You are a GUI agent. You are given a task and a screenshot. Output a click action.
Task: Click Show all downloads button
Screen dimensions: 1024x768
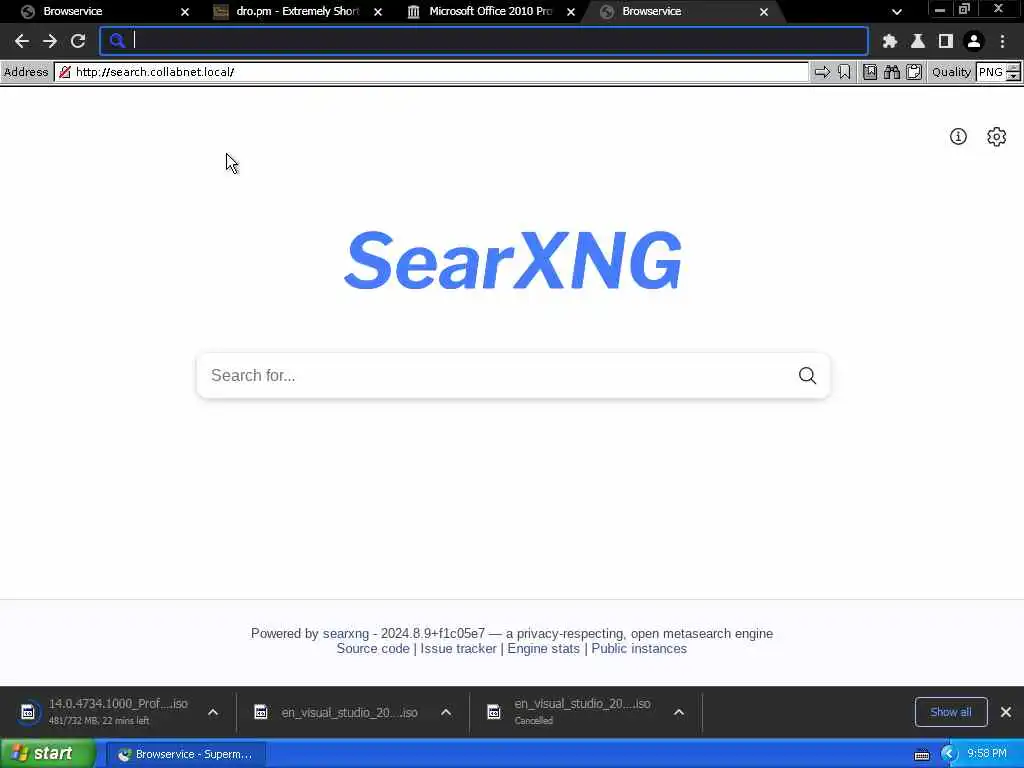(951, 712)
